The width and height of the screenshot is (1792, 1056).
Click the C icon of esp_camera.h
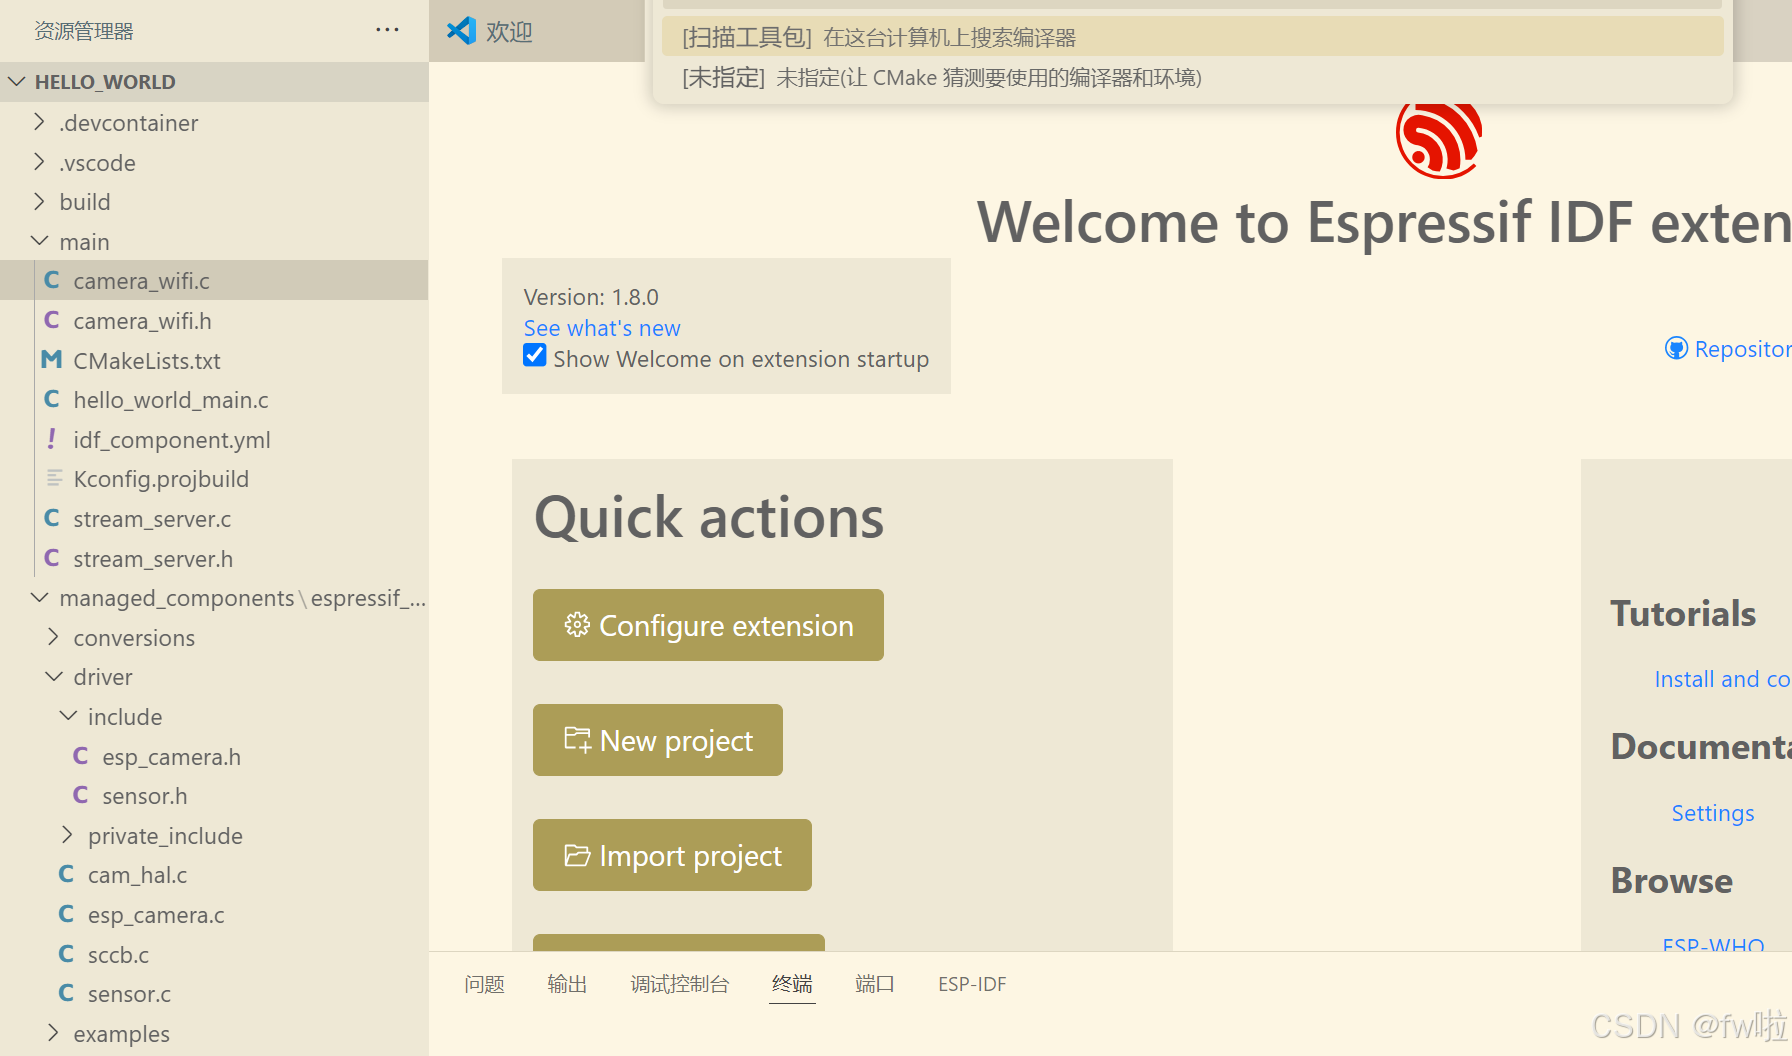(x=81, y=756)
